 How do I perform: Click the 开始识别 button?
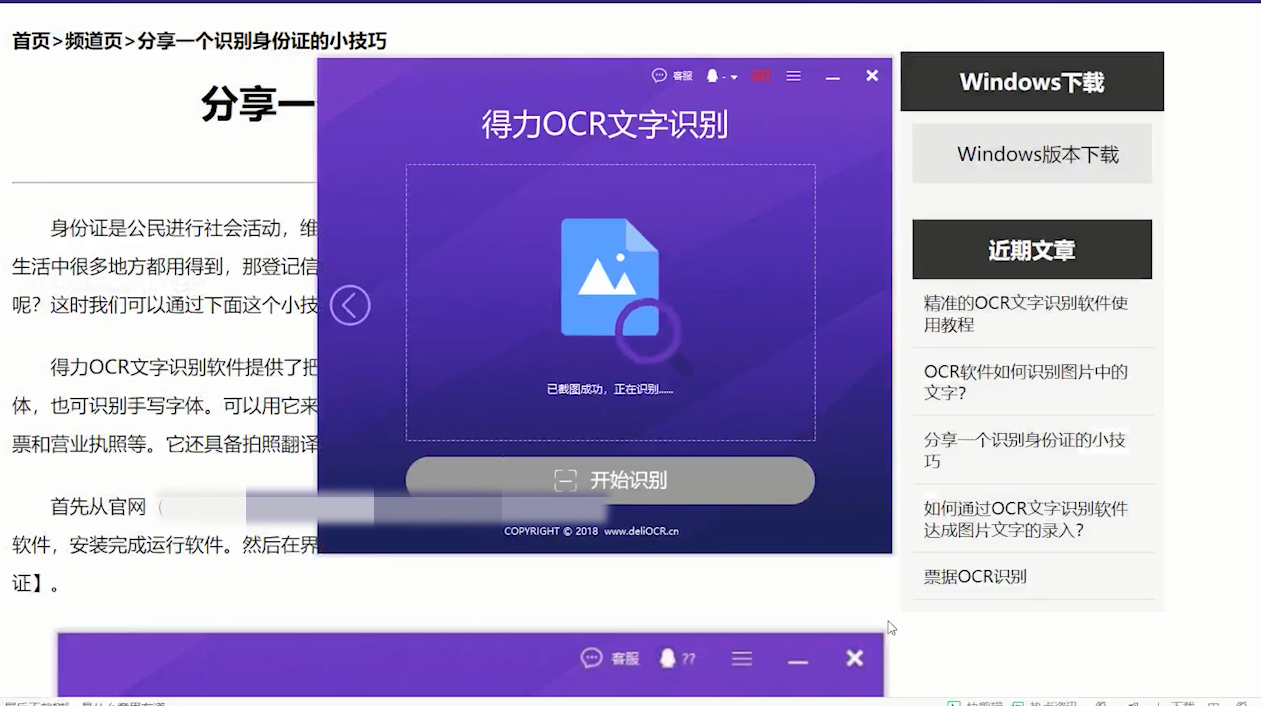tap(610, 480)
